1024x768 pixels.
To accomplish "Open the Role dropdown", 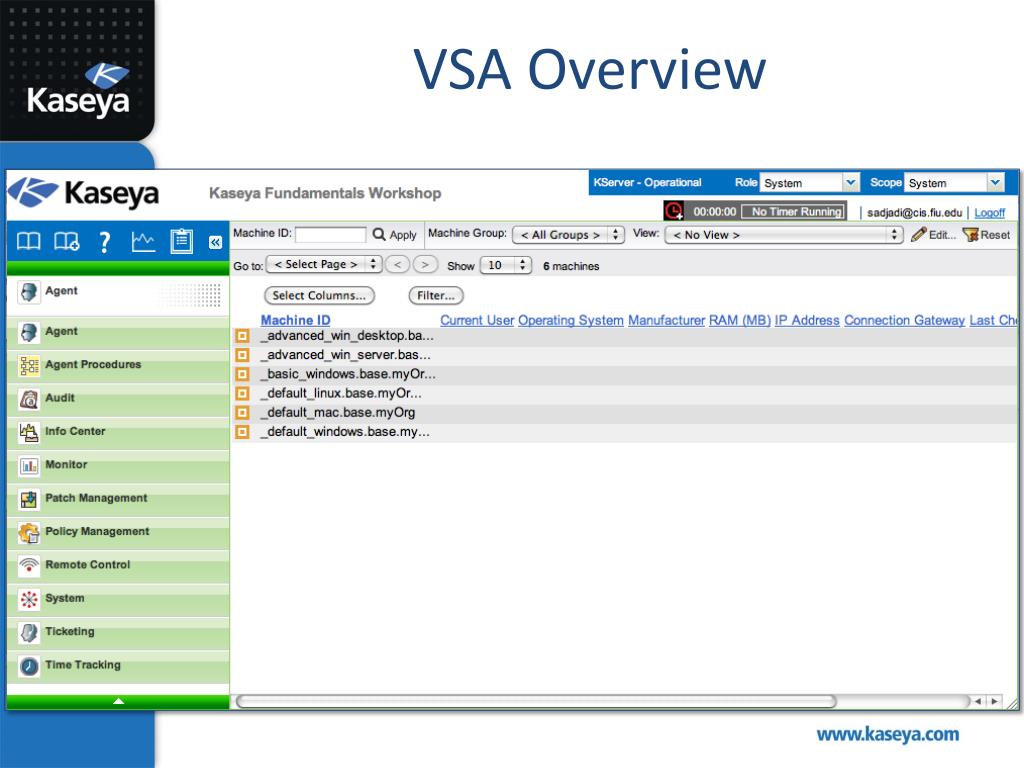I will (x=810, y=183).
